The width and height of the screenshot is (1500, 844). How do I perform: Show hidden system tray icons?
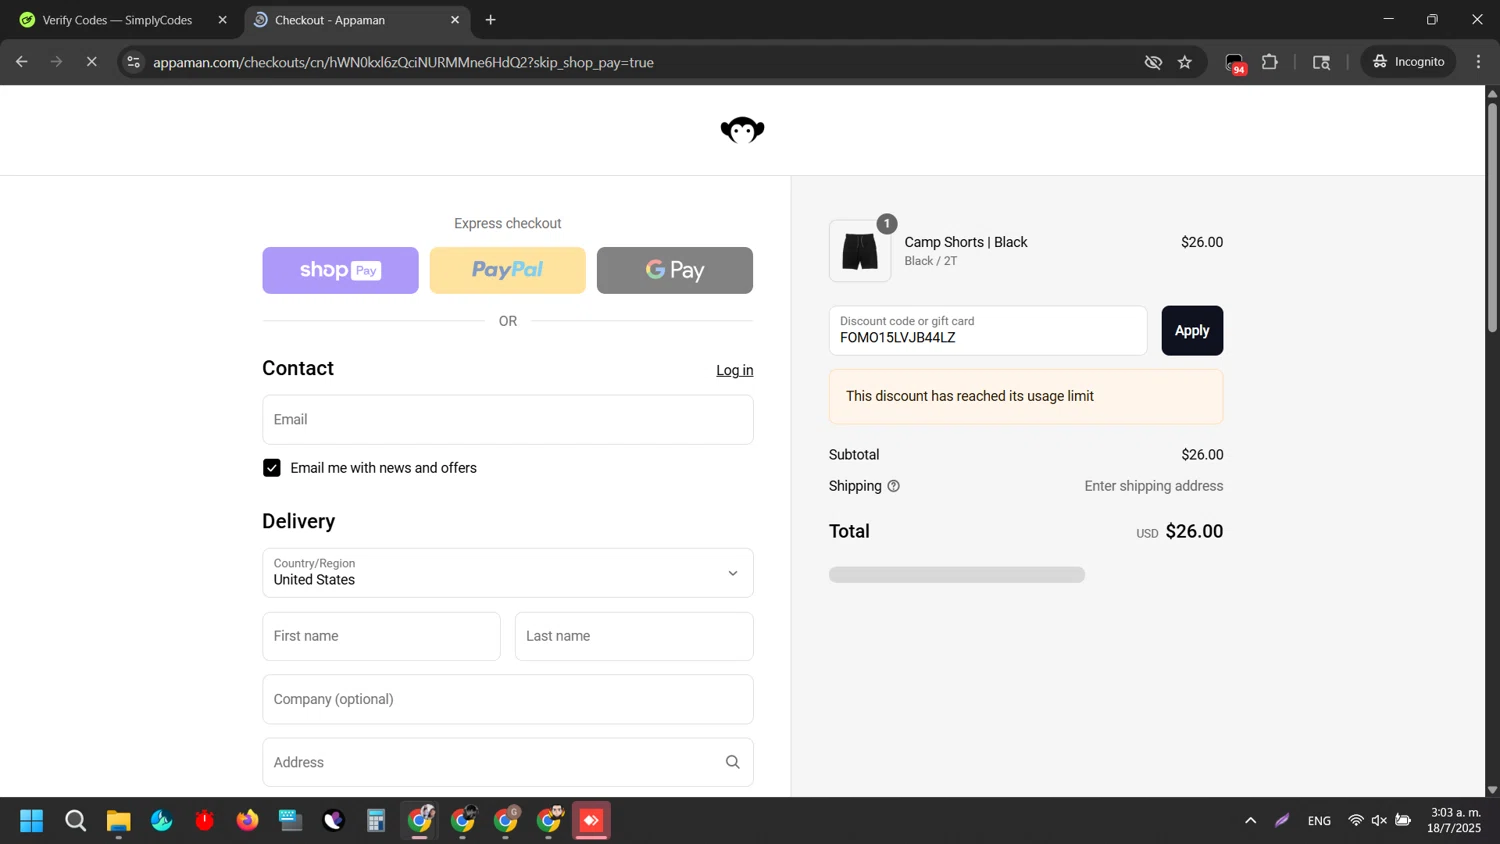pos(1250,821)
